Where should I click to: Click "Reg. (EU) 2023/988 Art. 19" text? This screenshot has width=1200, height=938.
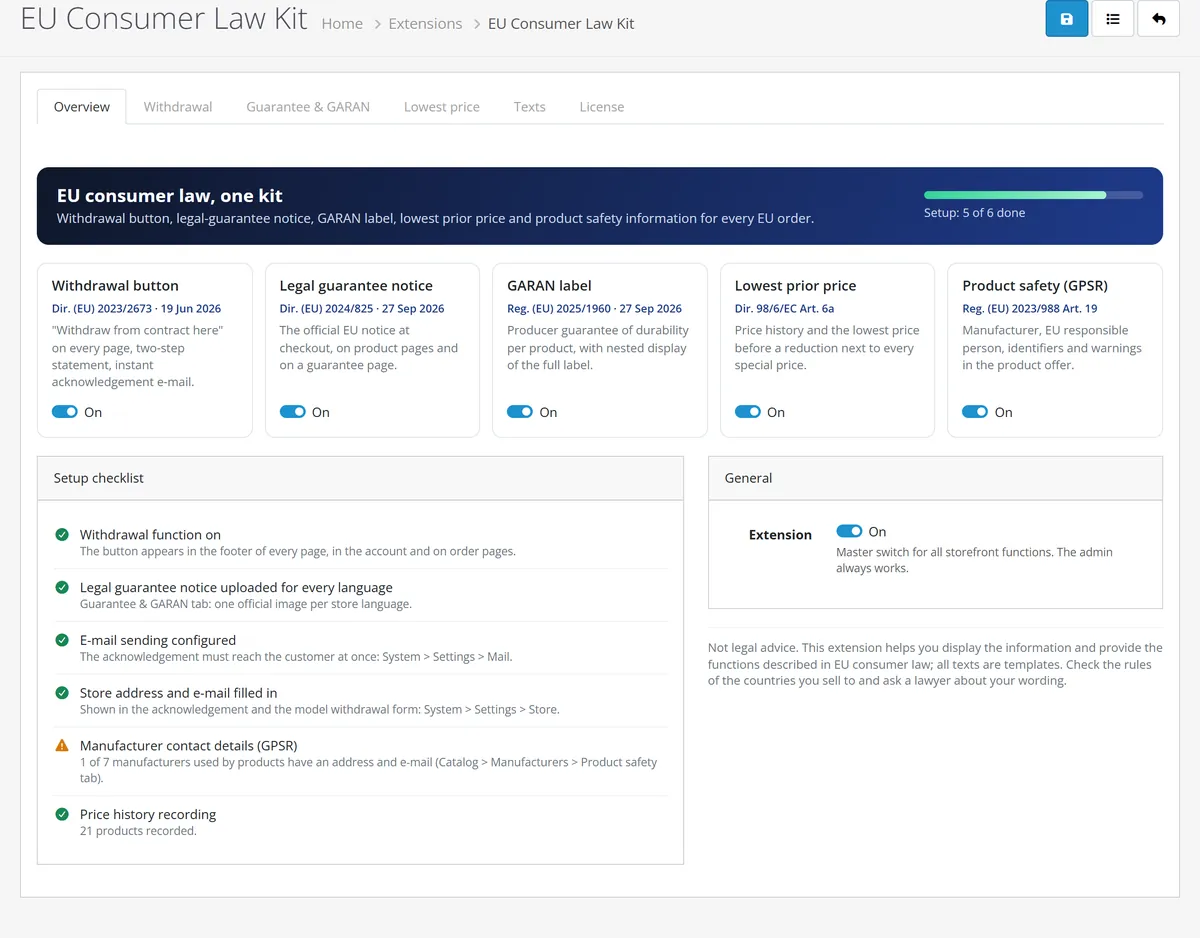(1029, 309)
